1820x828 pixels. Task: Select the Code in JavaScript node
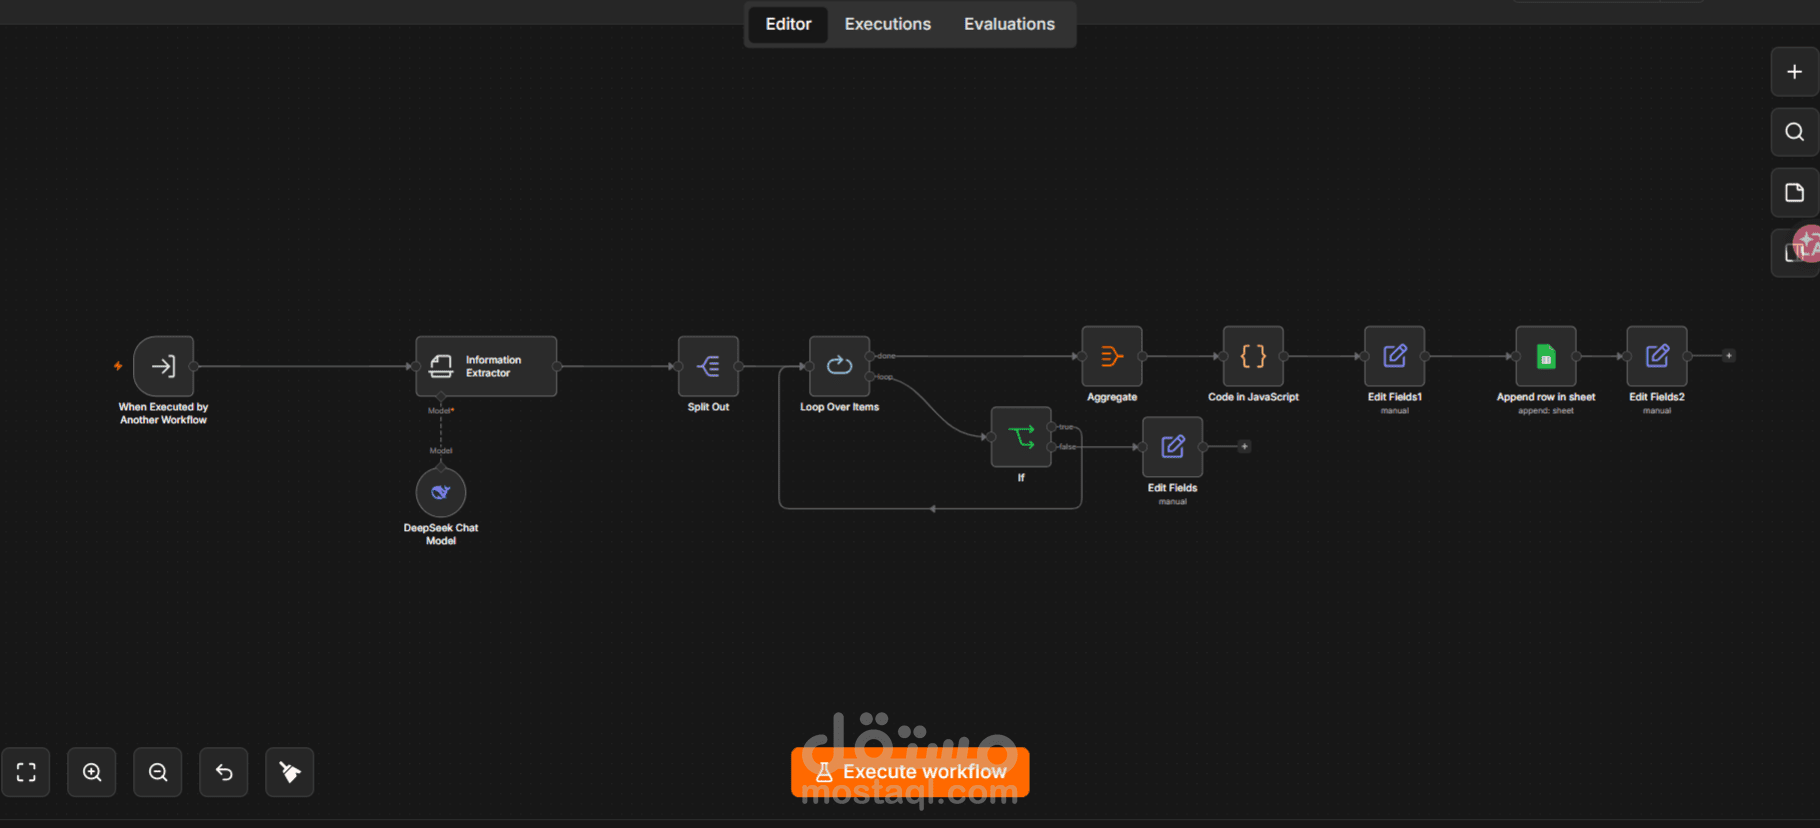pyautogui.click(x=1253, y=356)
